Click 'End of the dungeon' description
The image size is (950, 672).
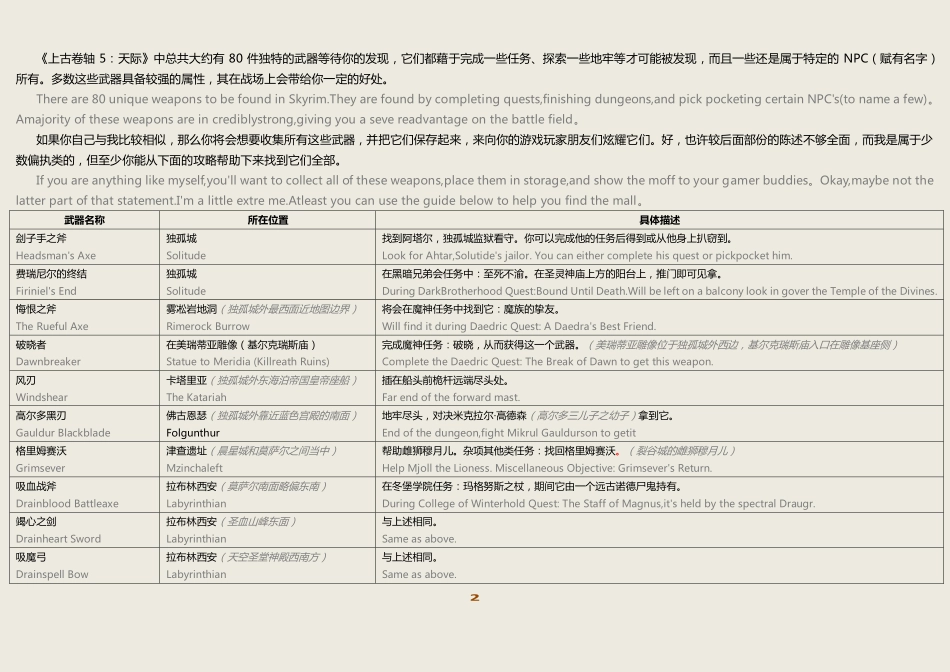[x=509, y=433]
